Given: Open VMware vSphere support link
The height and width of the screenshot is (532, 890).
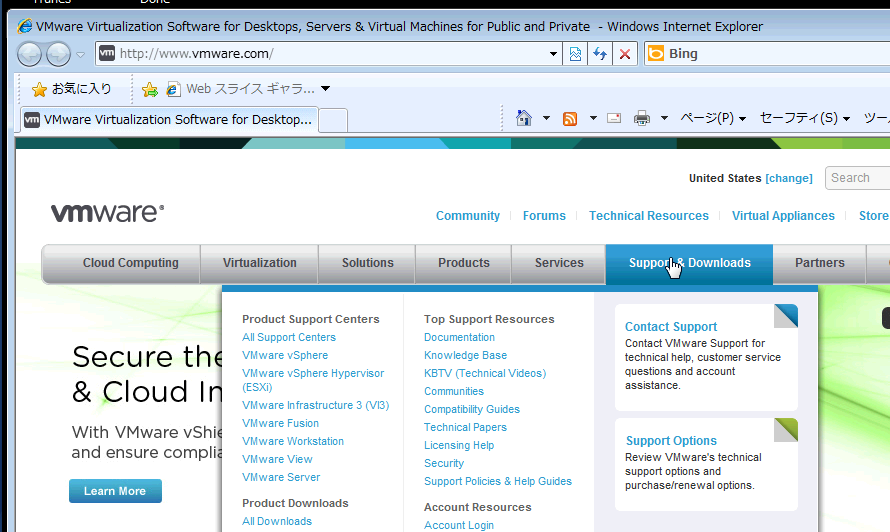Looking at the screenshot, I should [x=285, y=355].
